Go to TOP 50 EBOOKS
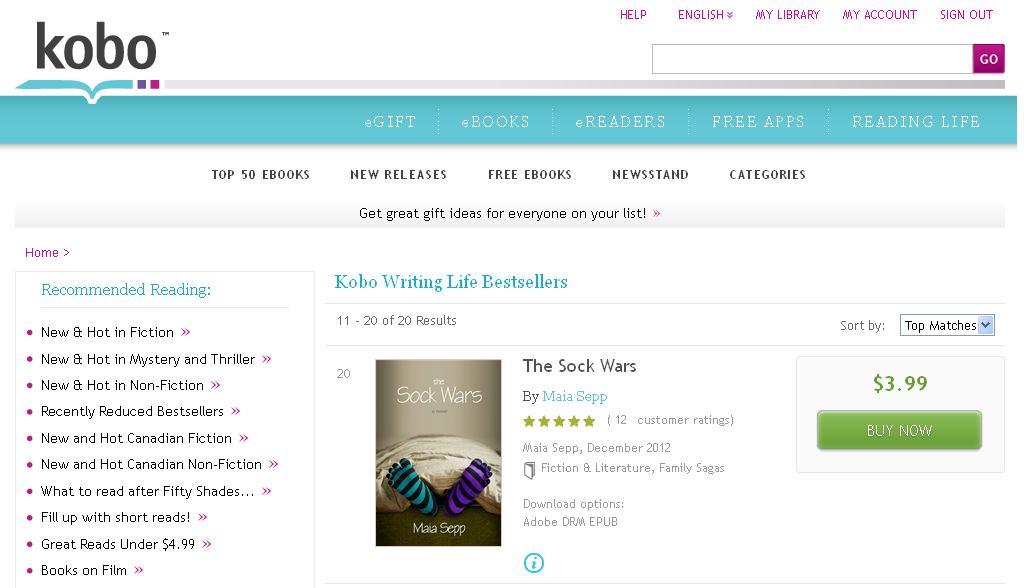 click(261, 175)
